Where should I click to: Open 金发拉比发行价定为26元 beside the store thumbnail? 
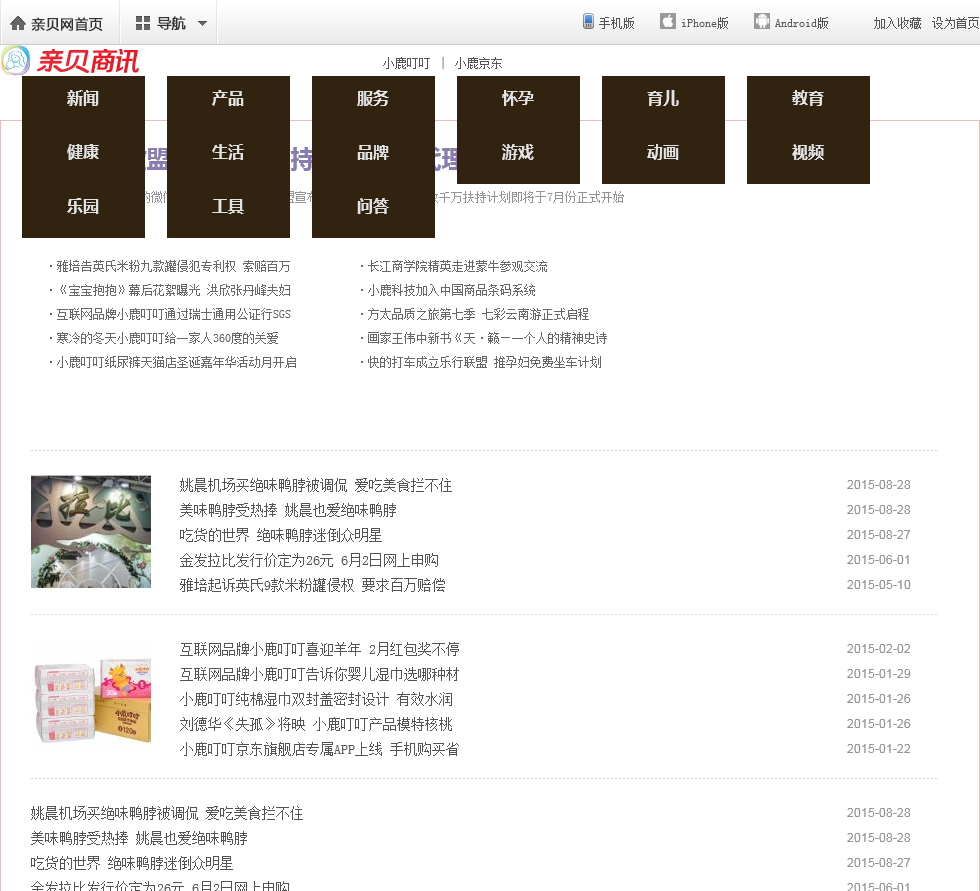[309, 560]
